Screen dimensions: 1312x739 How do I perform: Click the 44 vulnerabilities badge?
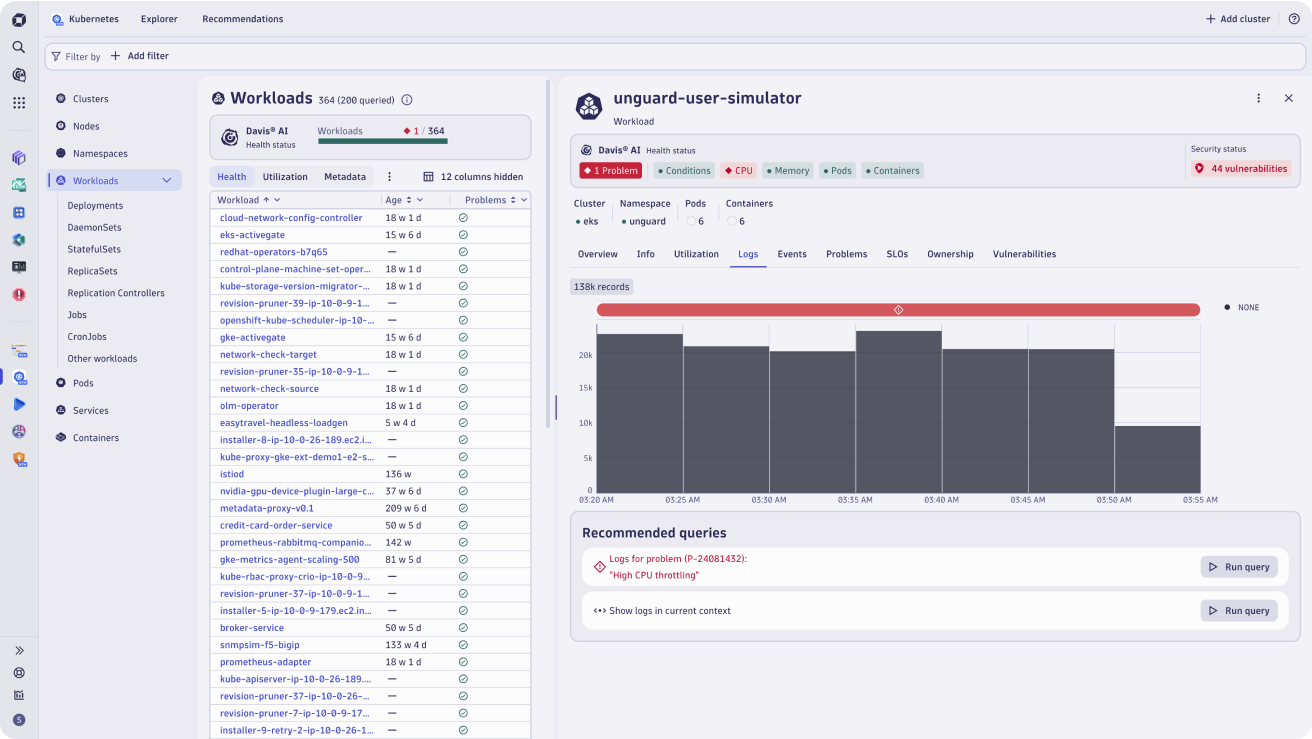tap(1241, 169)
